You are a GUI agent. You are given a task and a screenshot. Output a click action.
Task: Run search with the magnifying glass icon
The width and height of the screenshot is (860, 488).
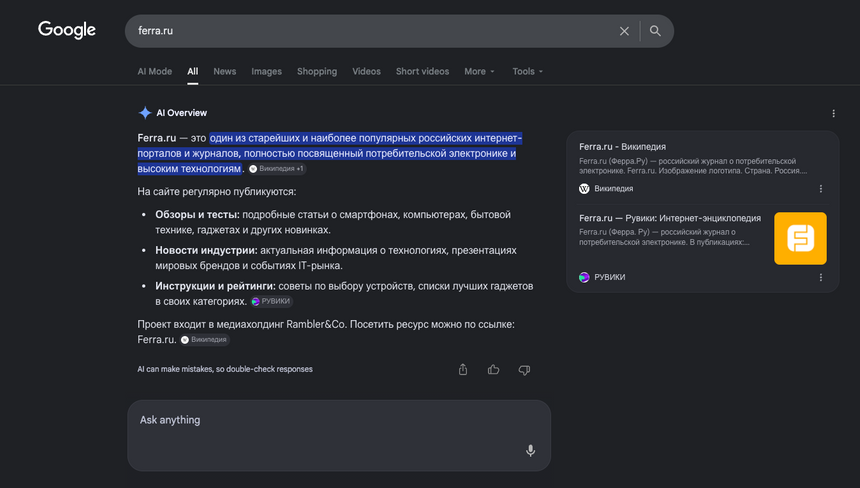tap(655, 31)
